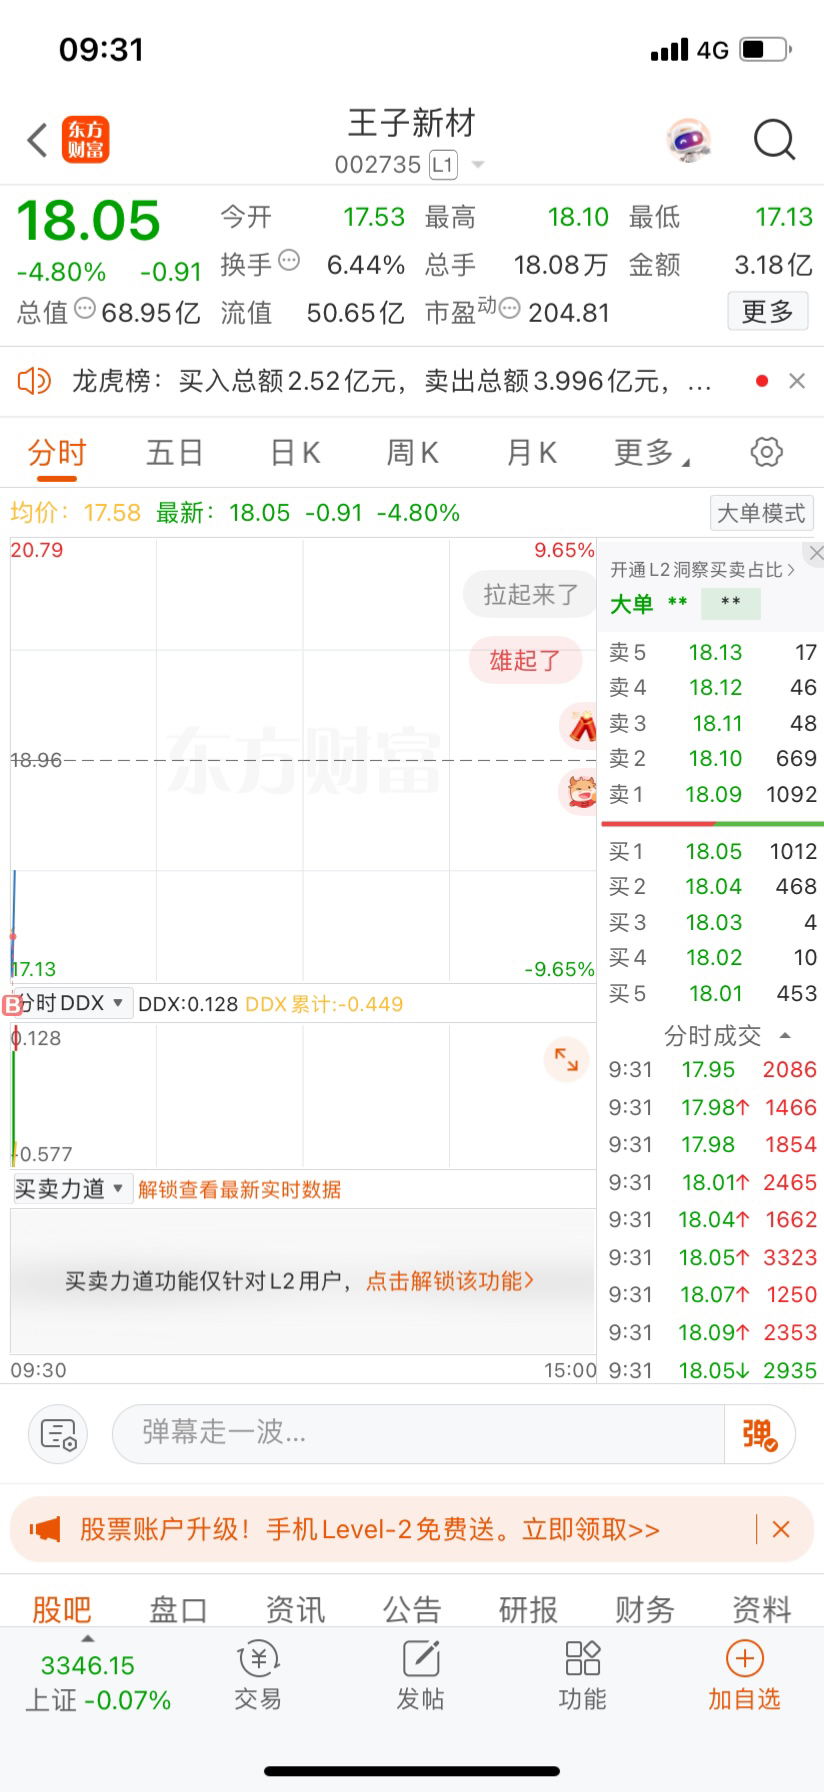824x1792 pixels.
Task: Switch to the 日K tab
Action: 295,453
